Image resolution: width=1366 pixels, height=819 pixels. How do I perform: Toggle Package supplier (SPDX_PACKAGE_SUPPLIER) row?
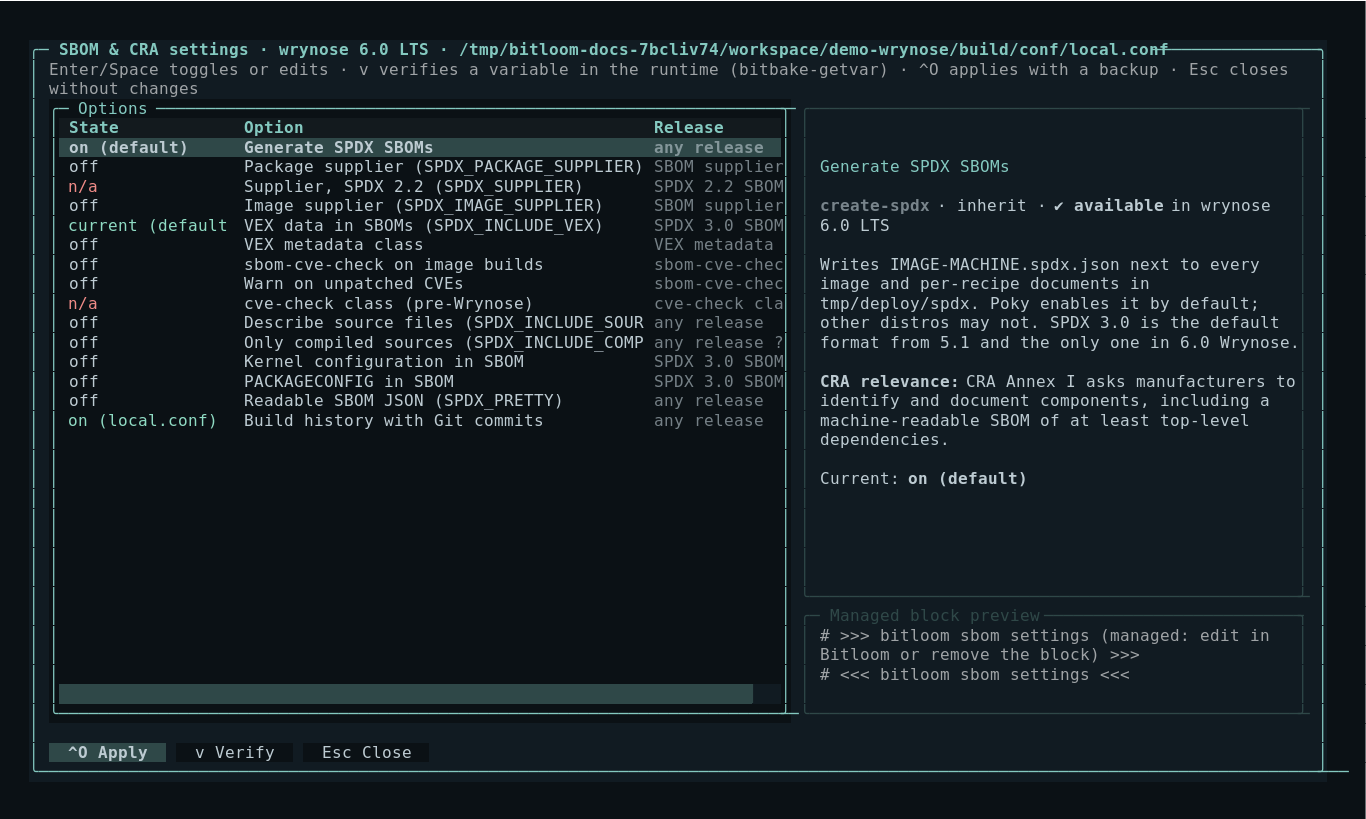(420, 167)
